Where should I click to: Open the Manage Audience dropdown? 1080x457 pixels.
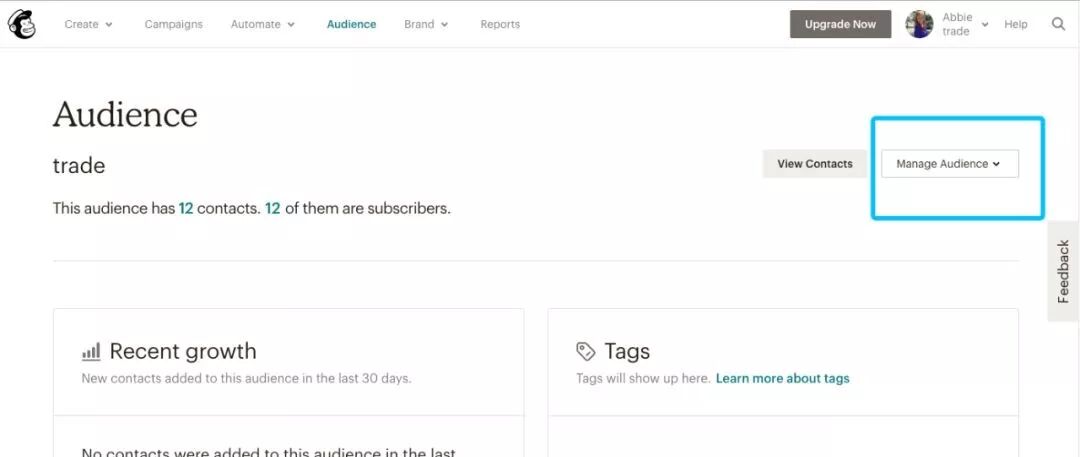(950, 164)
